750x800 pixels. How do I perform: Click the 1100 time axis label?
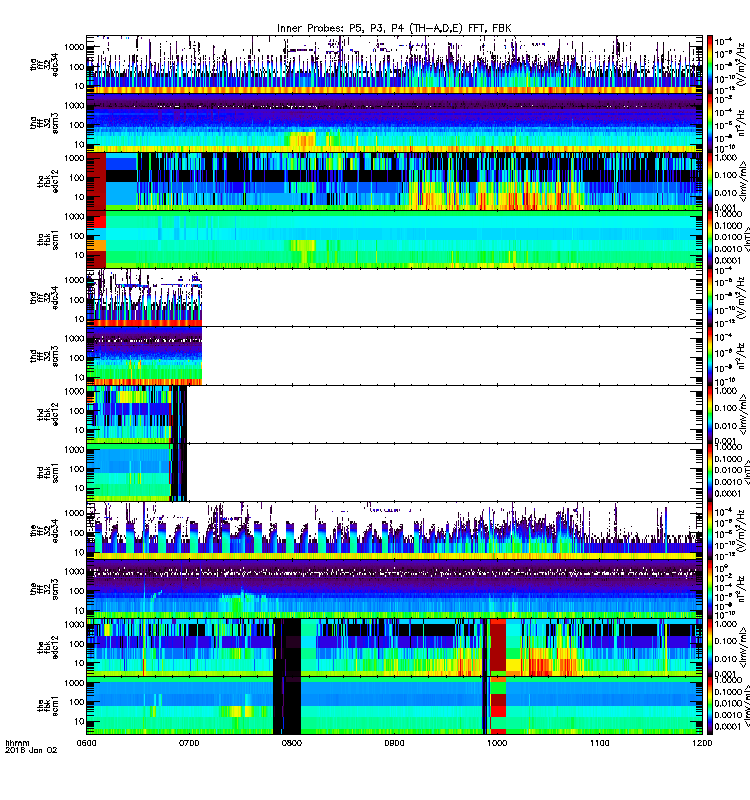tap(599, 743)
